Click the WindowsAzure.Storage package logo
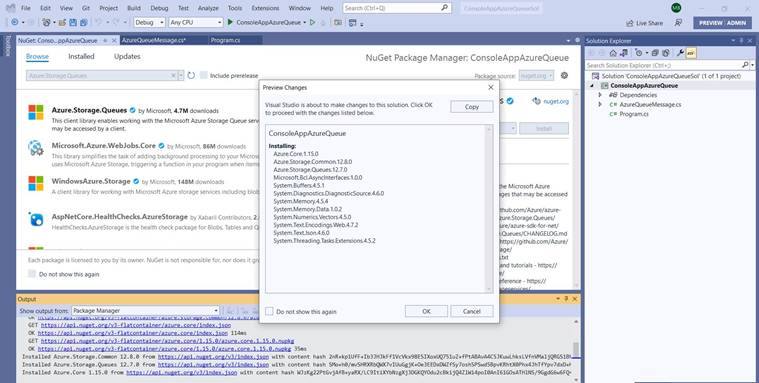Image resolution: width=759 pixels, height=383 pixels. click(x=36, y=183)
